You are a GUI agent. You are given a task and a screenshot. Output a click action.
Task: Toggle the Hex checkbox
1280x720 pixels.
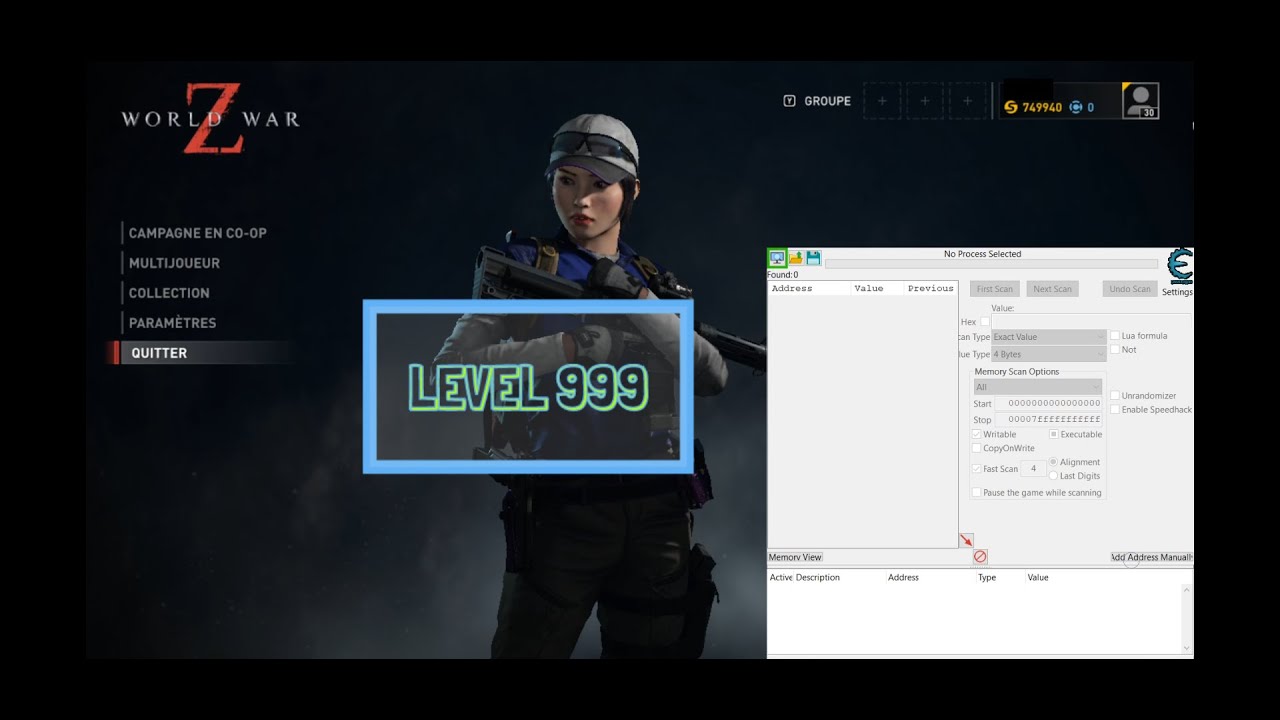coord(985,322)
